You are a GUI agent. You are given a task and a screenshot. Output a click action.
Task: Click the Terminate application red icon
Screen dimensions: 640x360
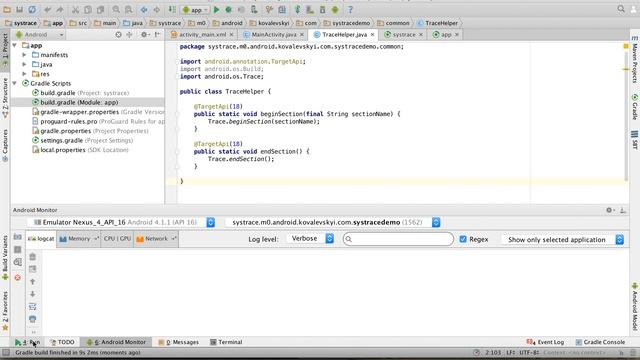[18, 278]
